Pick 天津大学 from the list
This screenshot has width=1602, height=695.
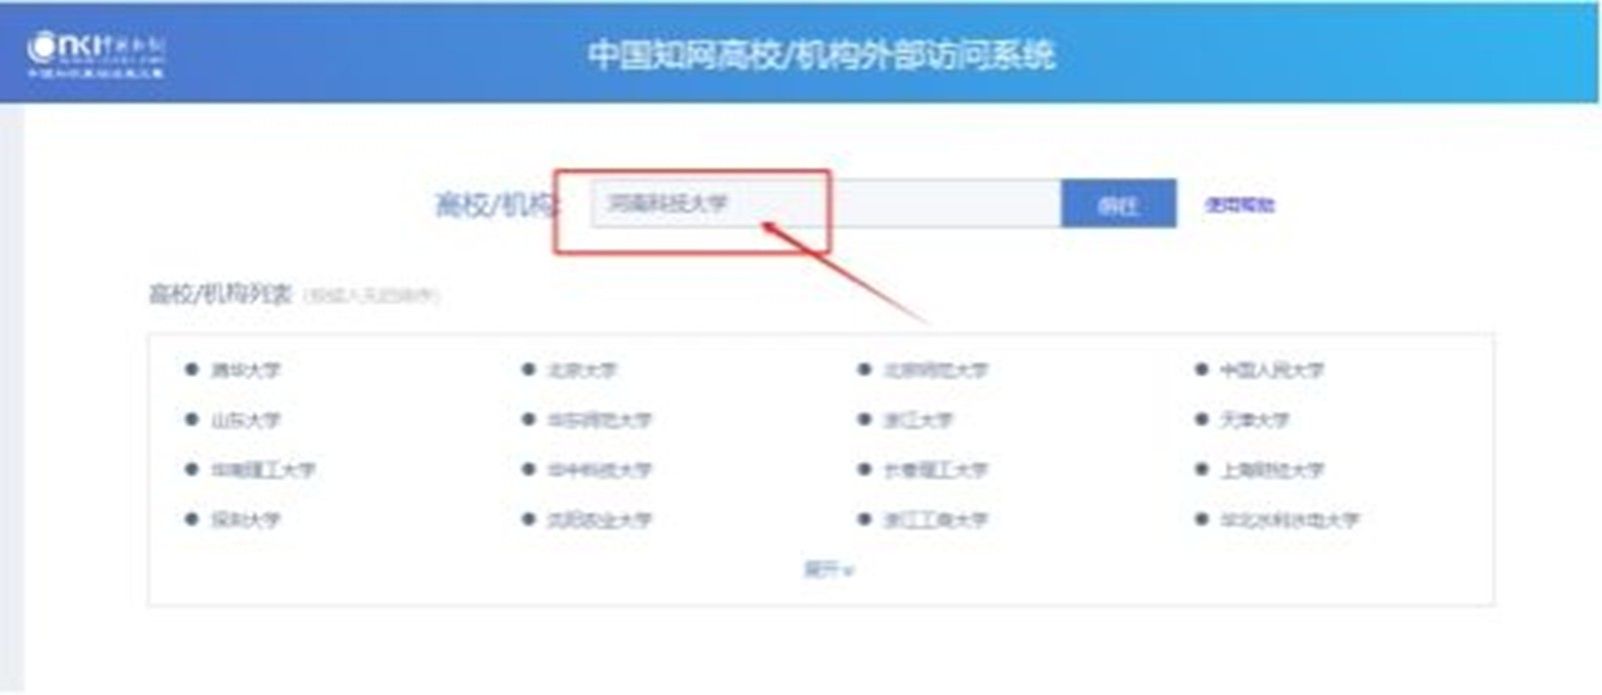coord(1254,420)
